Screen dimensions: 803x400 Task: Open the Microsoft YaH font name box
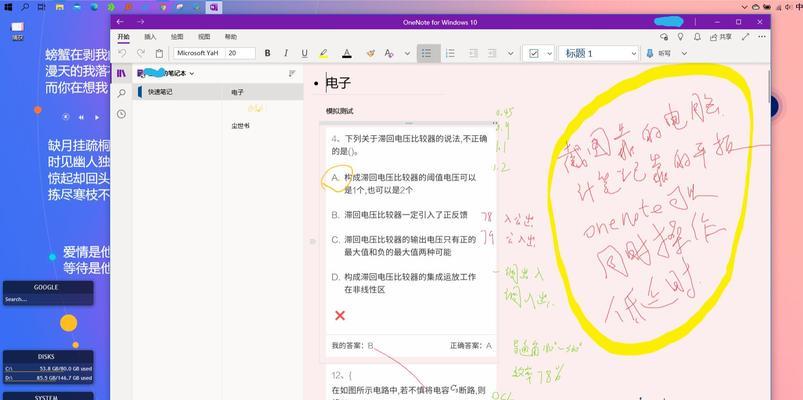click(199, 53)
